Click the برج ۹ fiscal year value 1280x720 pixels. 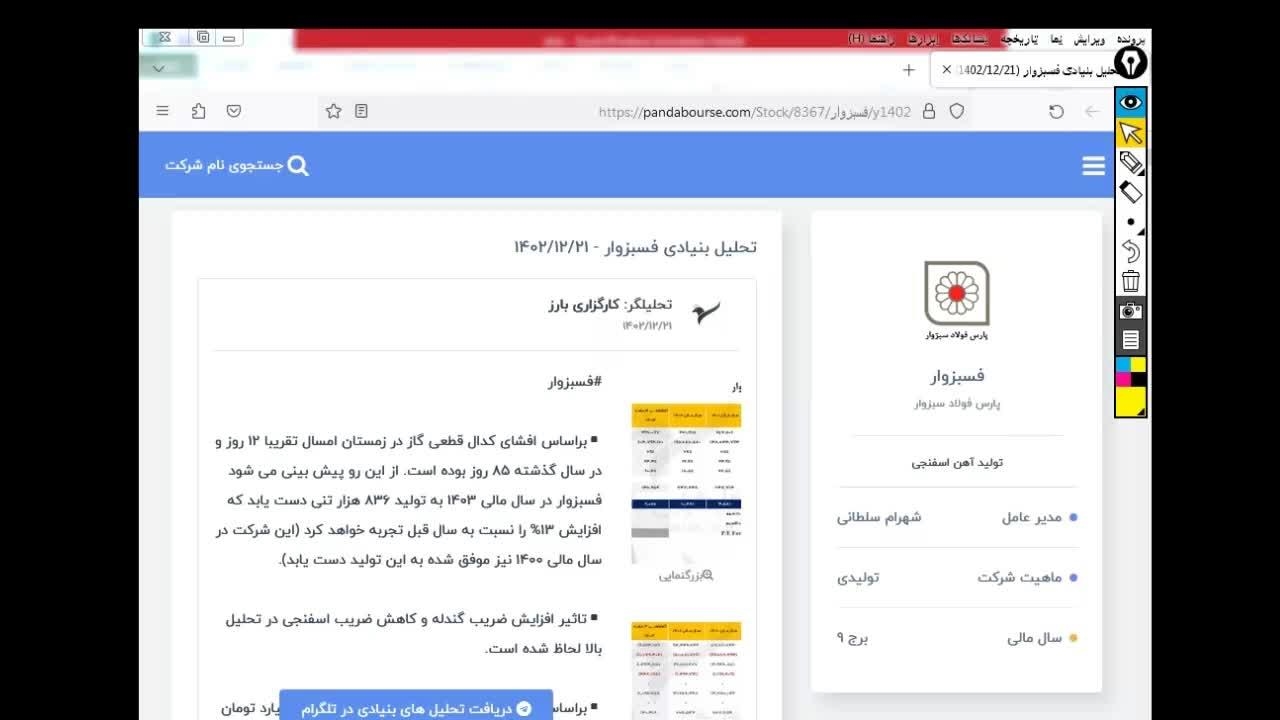[852, 637]
